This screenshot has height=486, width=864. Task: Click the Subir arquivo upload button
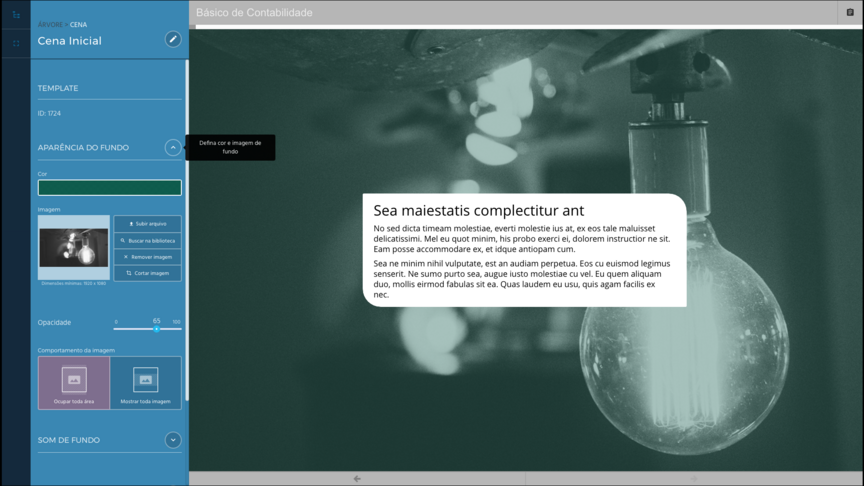(x=148, y=224)
